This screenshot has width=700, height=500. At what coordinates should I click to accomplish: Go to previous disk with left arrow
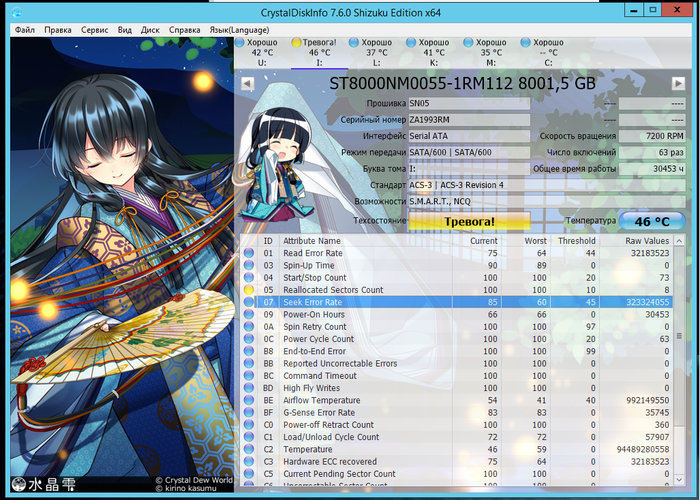[x=249, y=84]
